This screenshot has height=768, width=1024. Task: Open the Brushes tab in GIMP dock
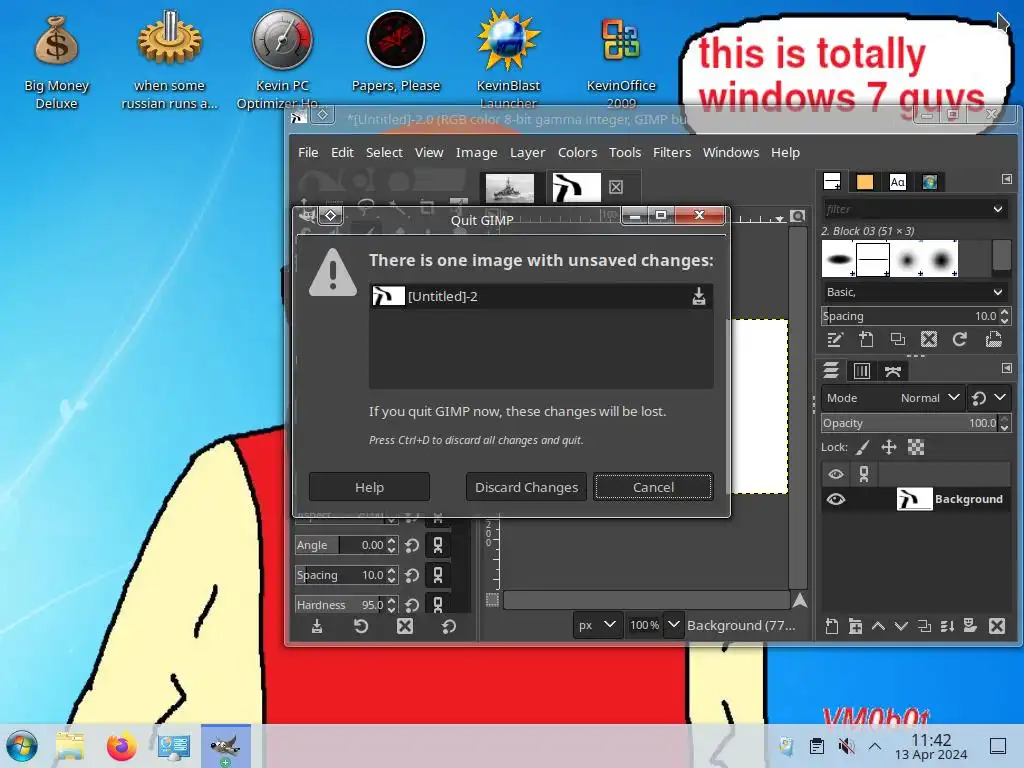point(832,182)
